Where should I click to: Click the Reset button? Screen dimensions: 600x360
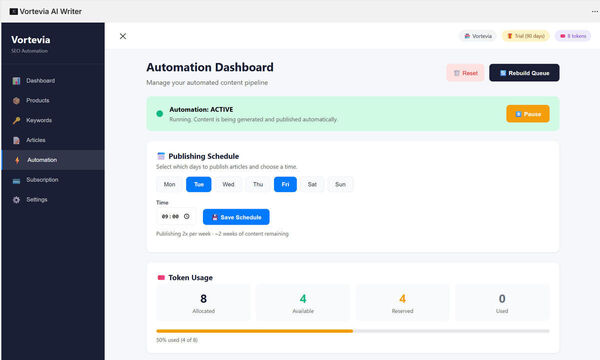tap(465, 73)
